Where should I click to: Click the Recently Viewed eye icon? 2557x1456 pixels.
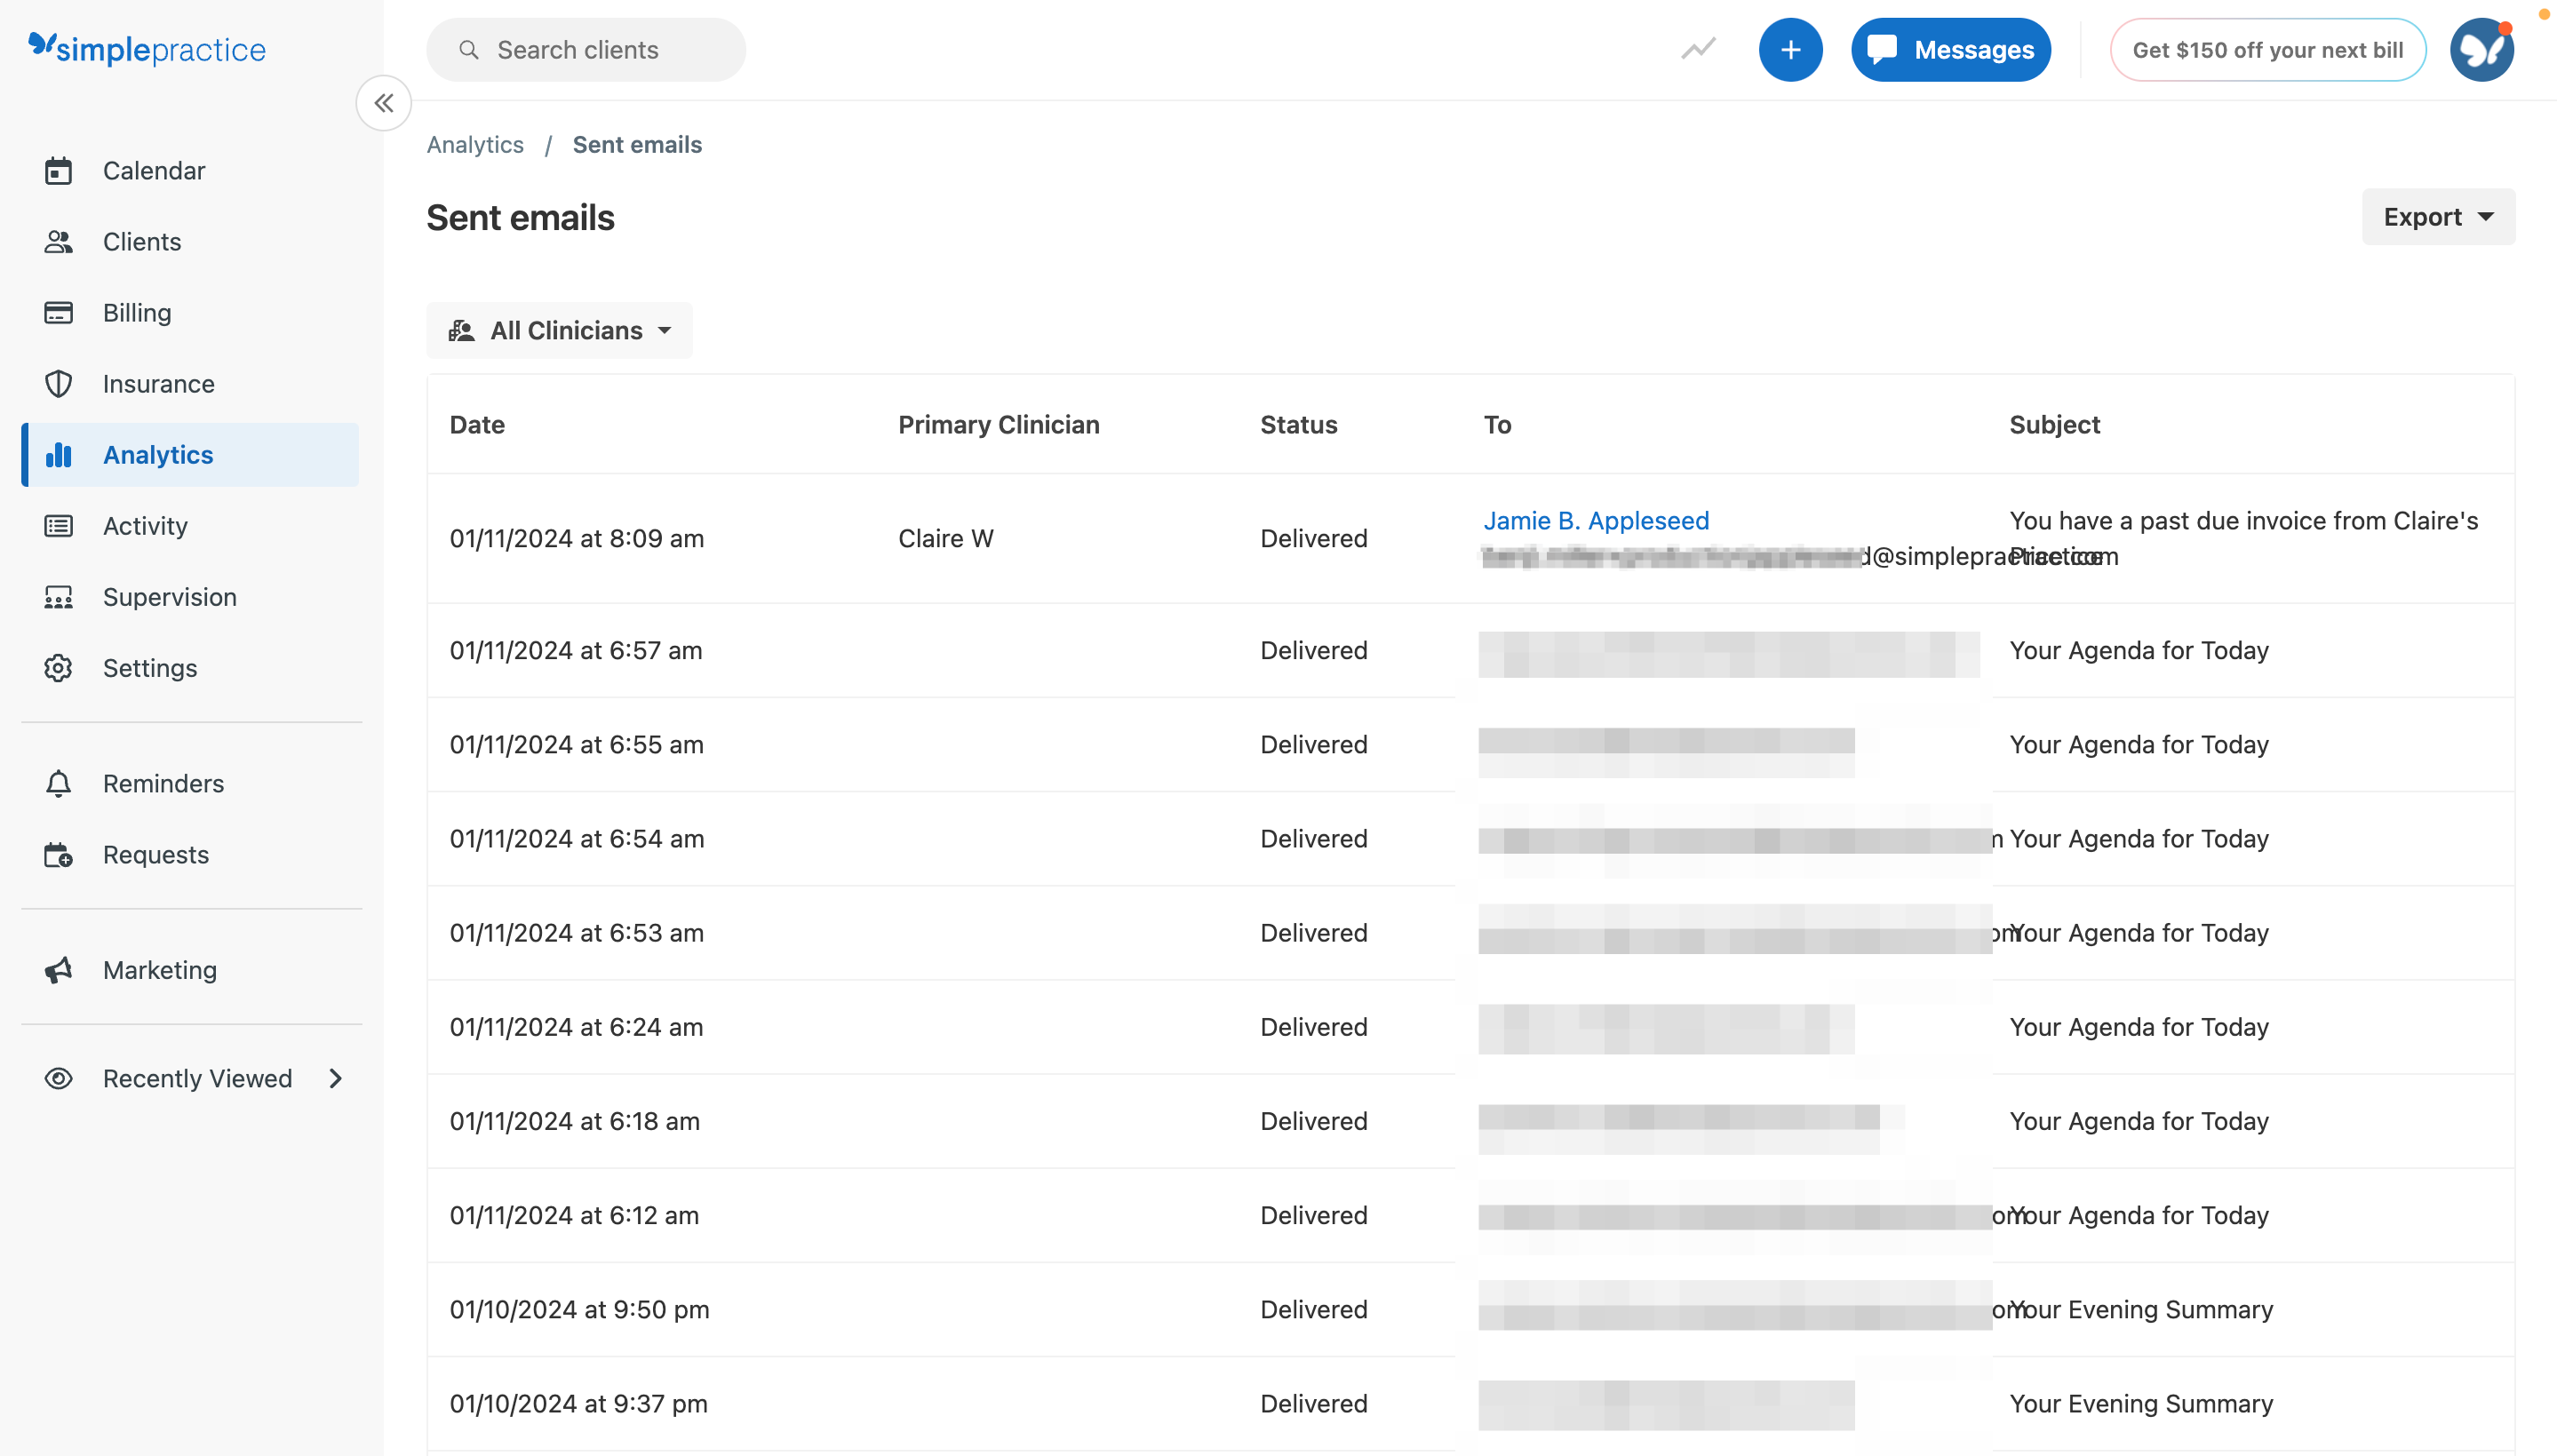click(58, 1079)
